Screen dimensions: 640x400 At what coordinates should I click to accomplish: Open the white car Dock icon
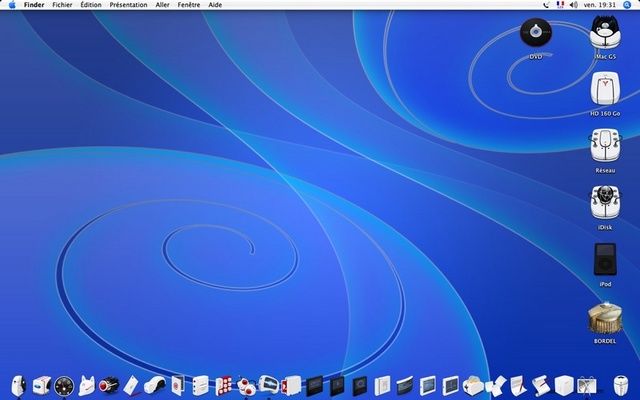coord(155,386)
